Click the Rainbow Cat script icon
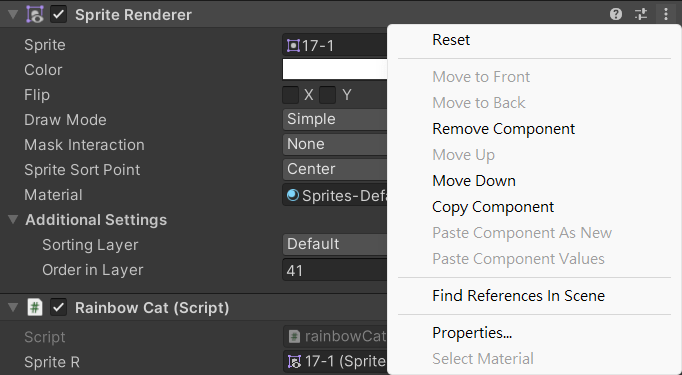682x375 pixels. [35, 308]
